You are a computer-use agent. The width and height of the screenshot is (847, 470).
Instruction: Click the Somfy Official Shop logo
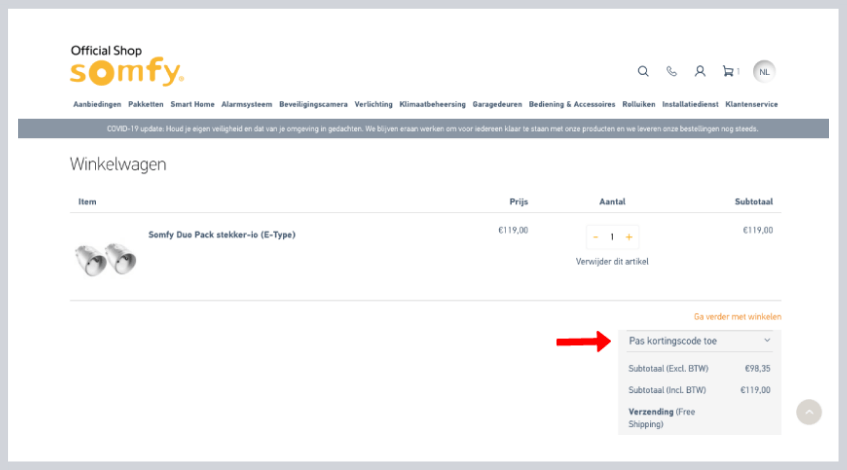coord(127,65)
